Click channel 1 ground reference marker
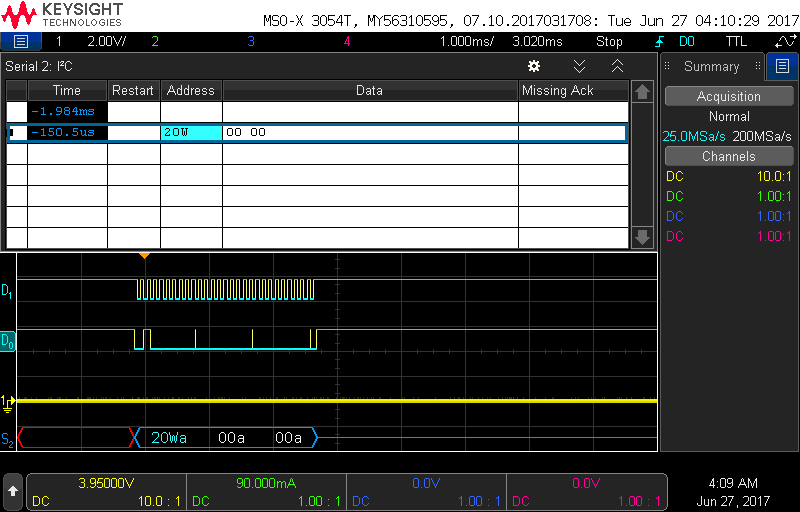Screen dimensions: 800x512 click(8, 403)
